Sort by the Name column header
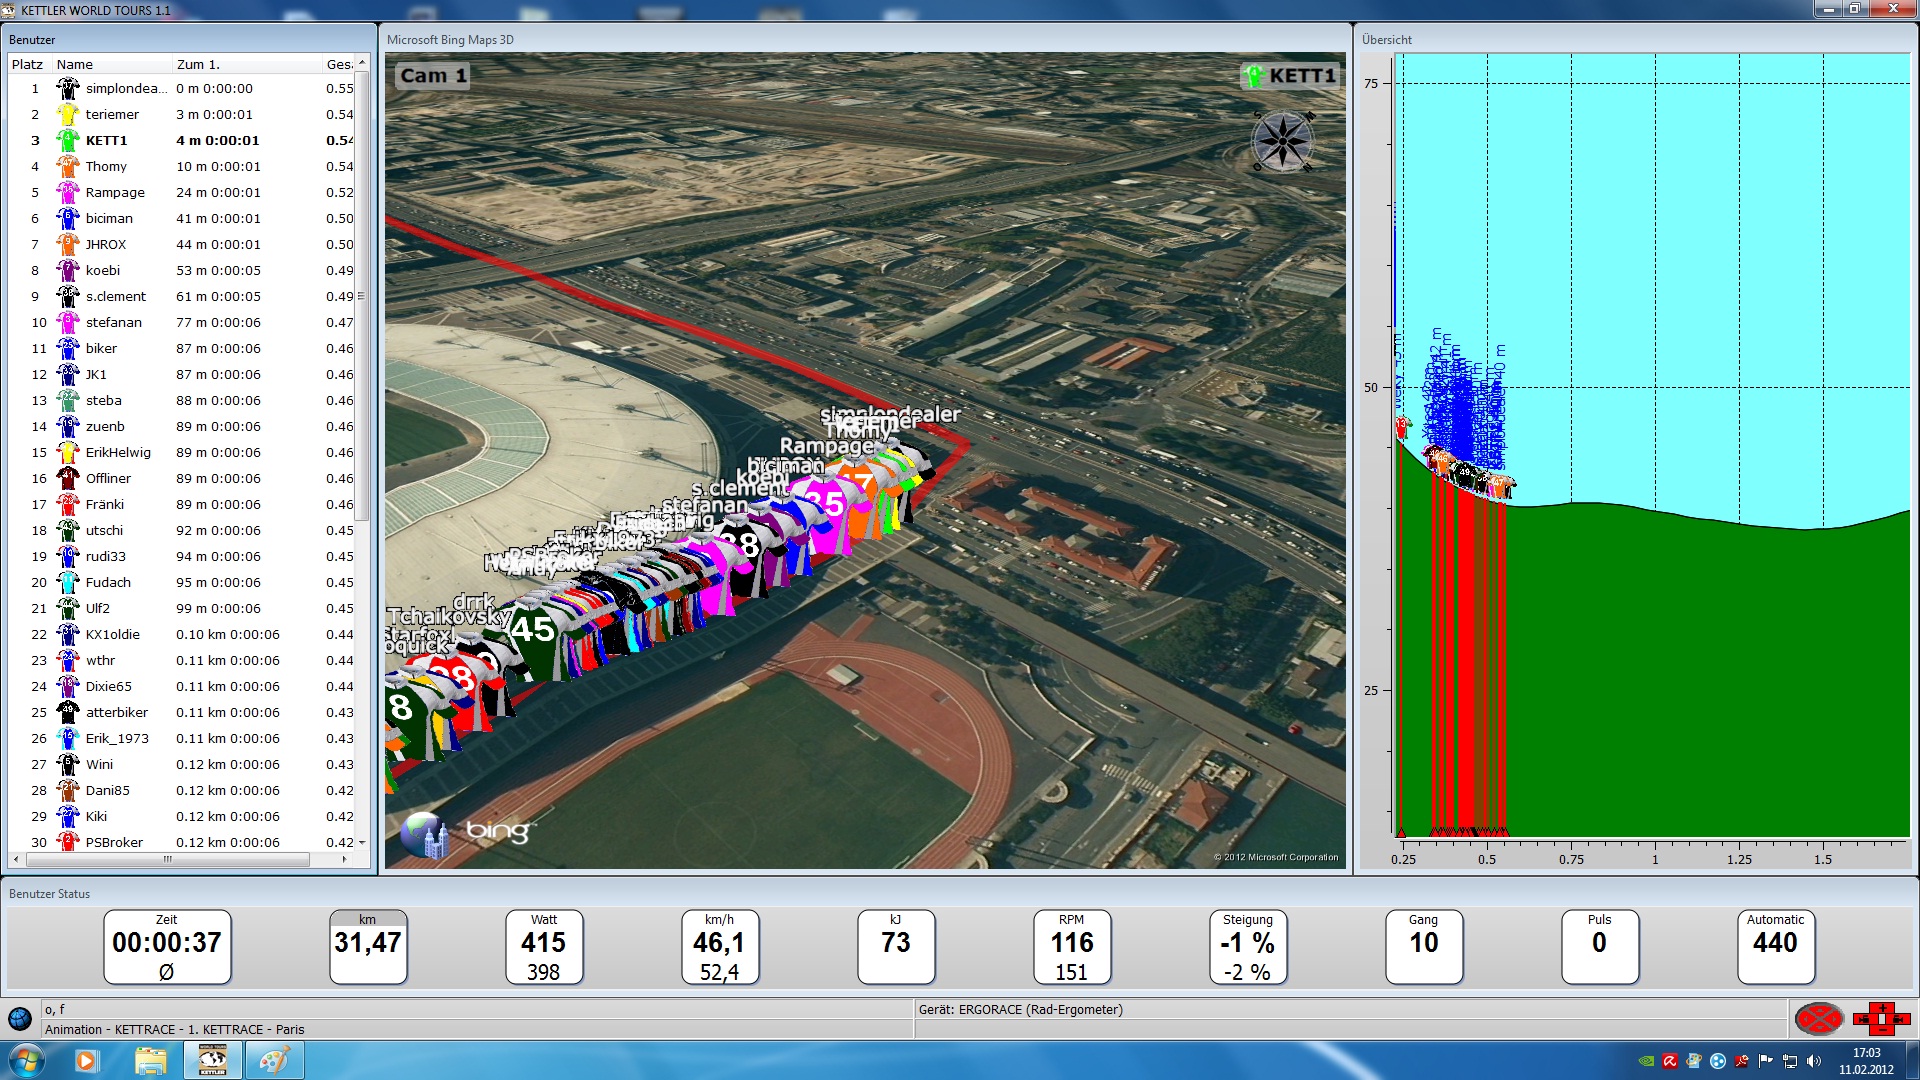The image size is (1920, 1080). 112,64
